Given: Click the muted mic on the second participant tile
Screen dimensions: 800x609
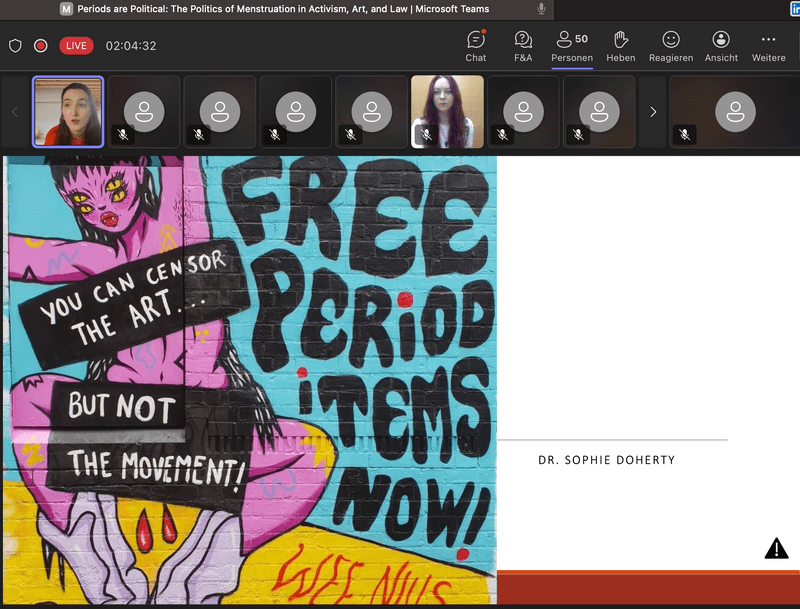Looking at the screenshot, I should tap(123, 134).
